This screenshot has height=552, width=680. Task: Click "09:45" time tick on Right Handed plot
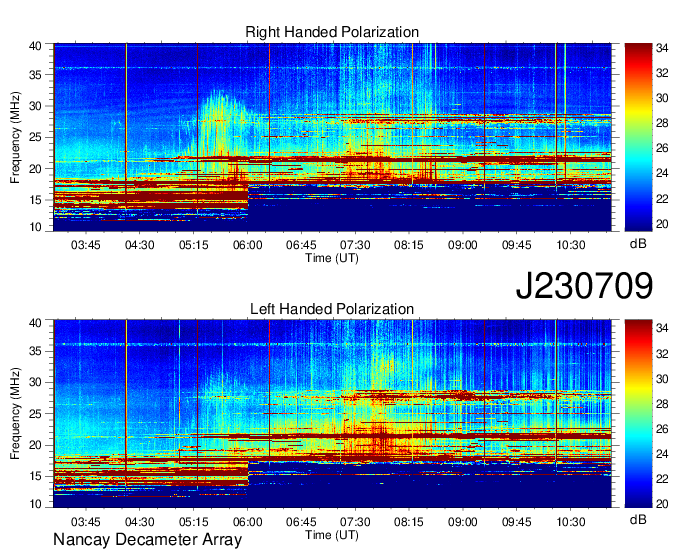pyautogui.click(x=517, y=245)
